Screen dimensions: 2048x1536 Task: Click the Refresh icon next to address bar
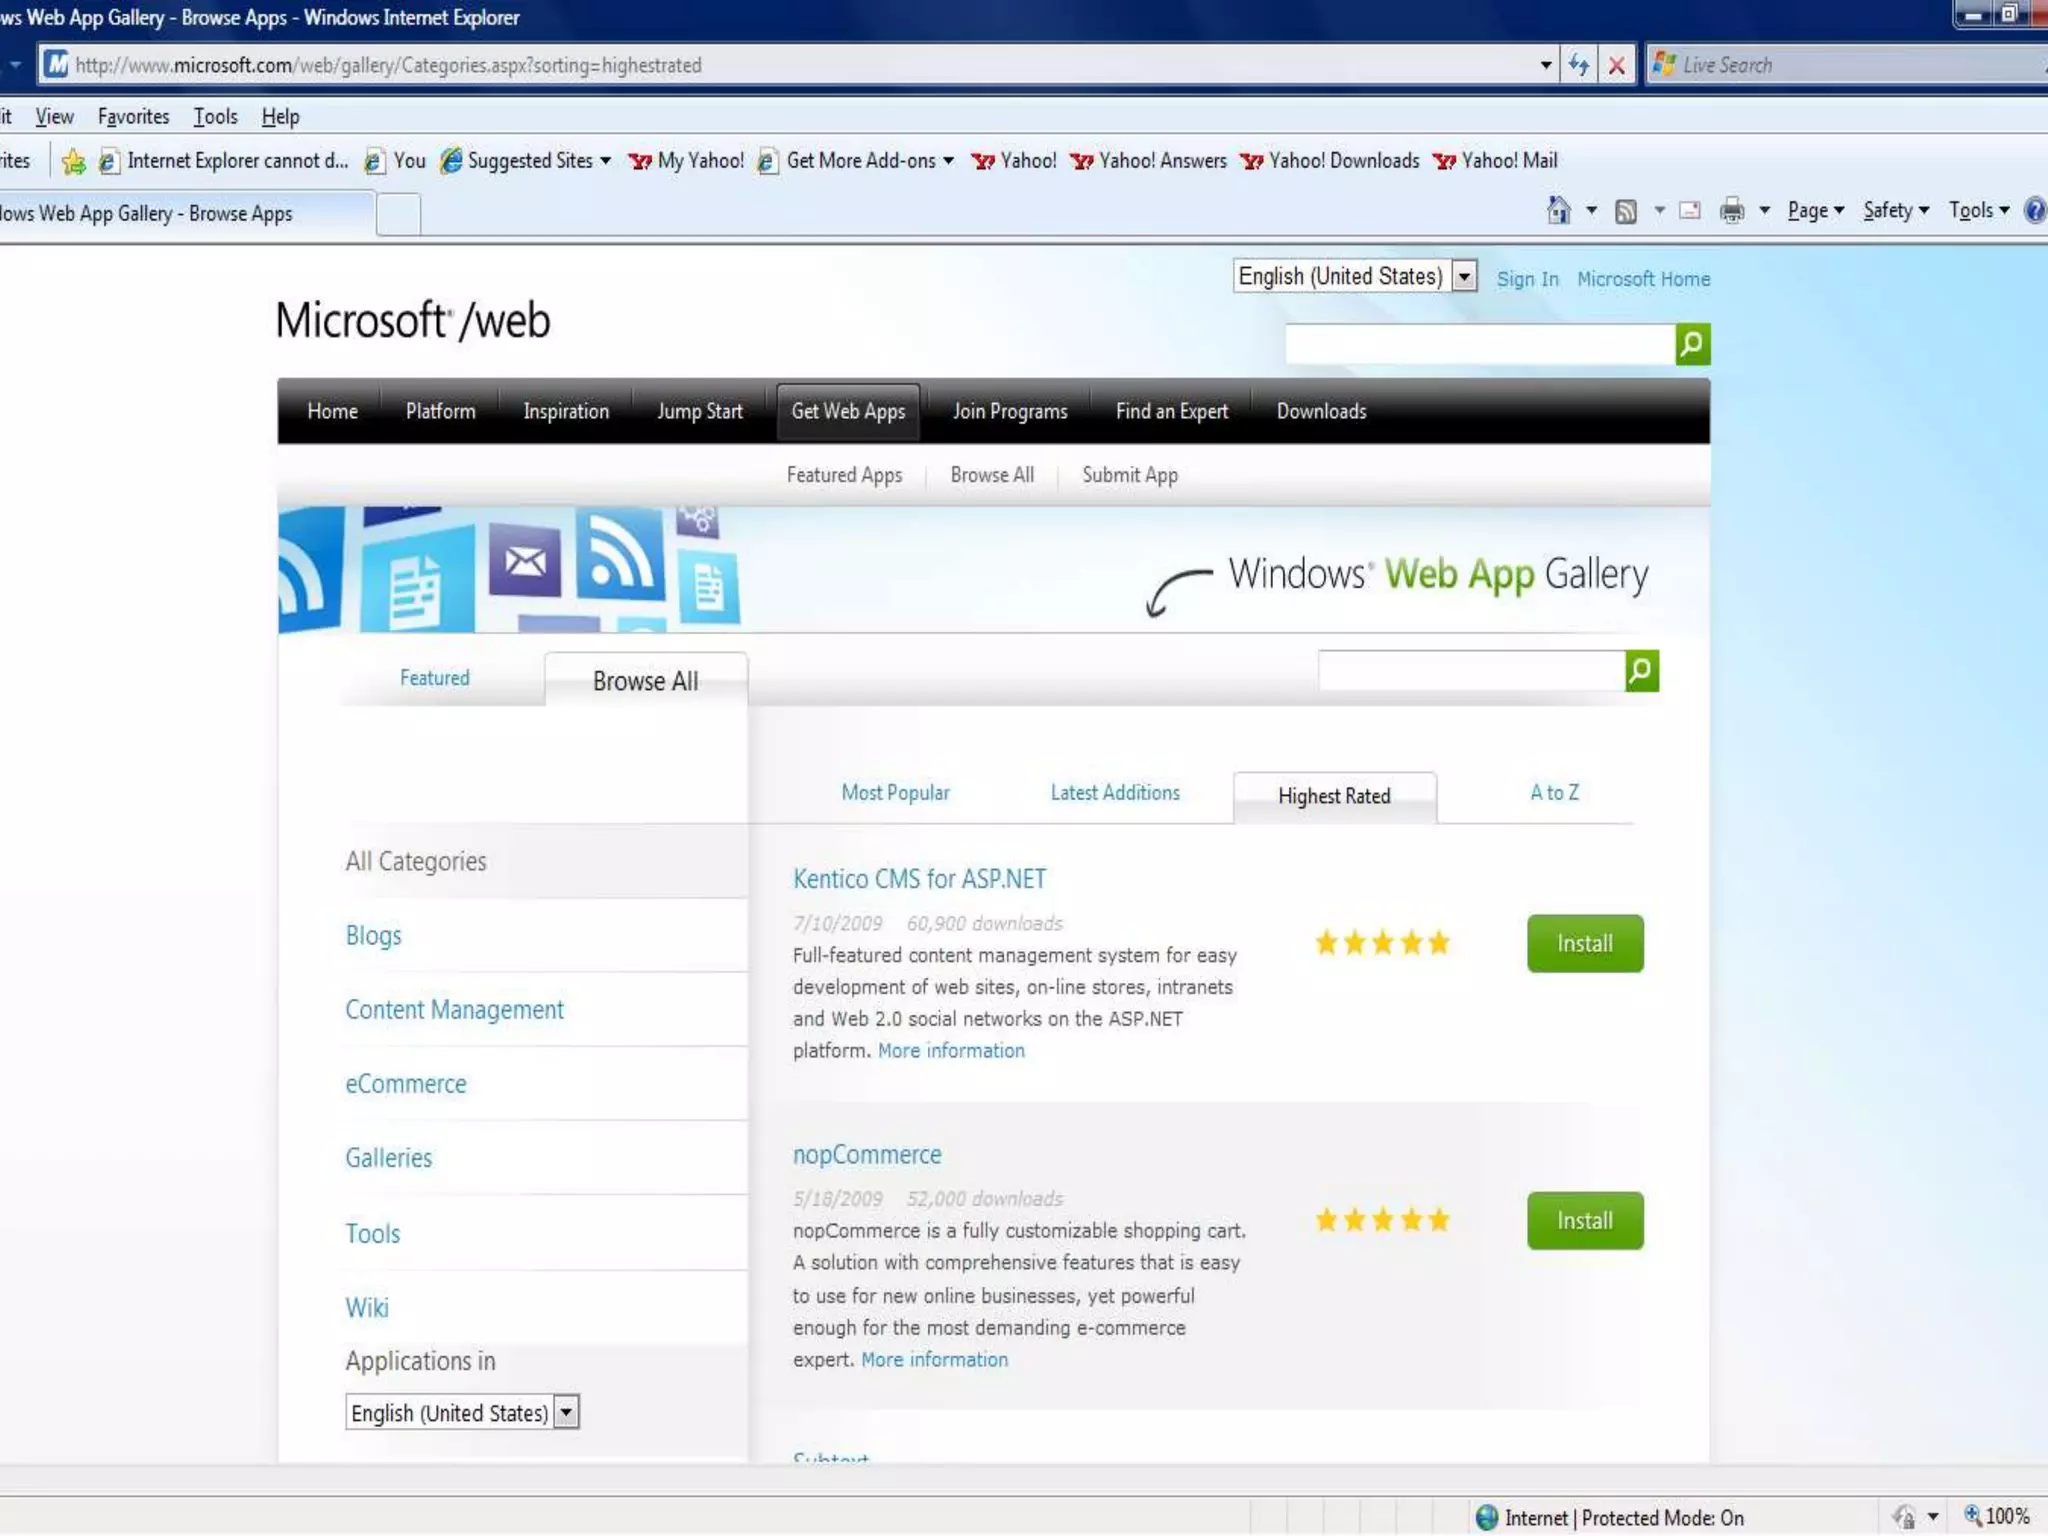(x=1579, y=66)
